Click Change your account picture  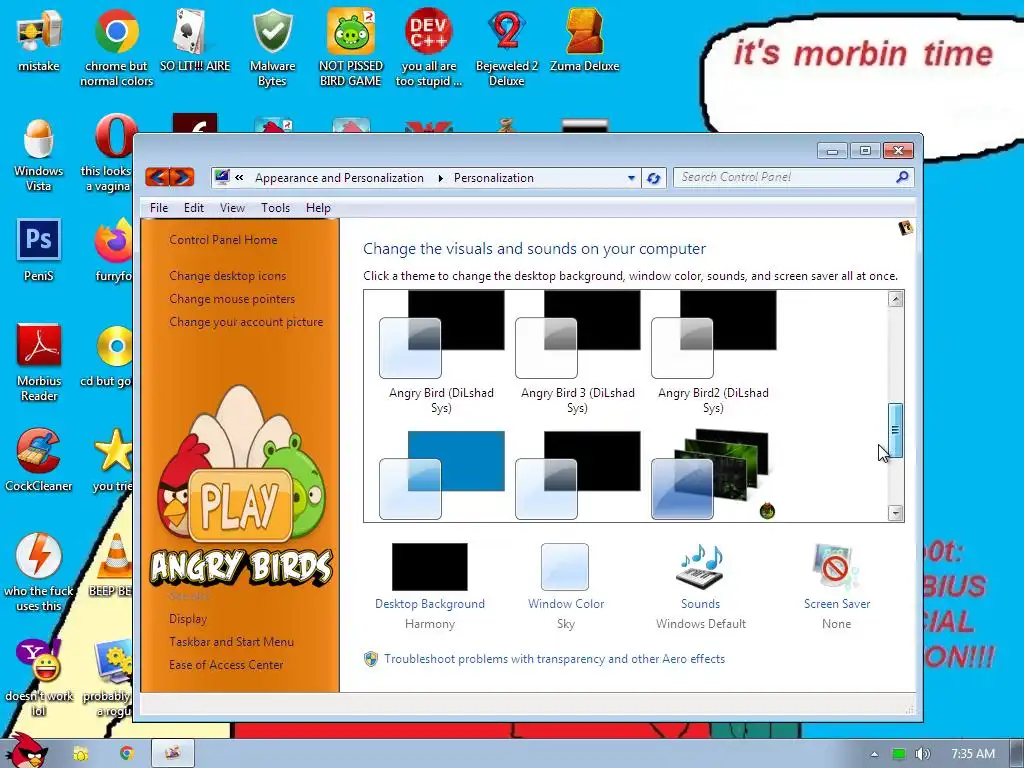[246, 322]
